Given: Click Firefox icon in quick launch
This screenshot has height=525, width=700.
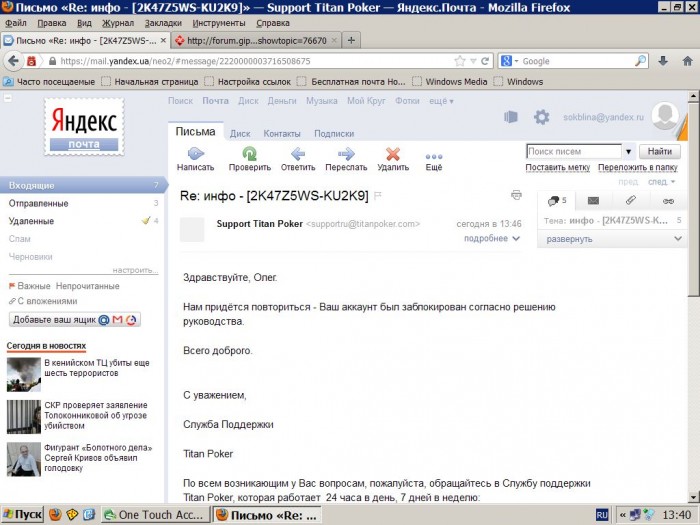Looking at the screenshot, I should pos(55,515).
